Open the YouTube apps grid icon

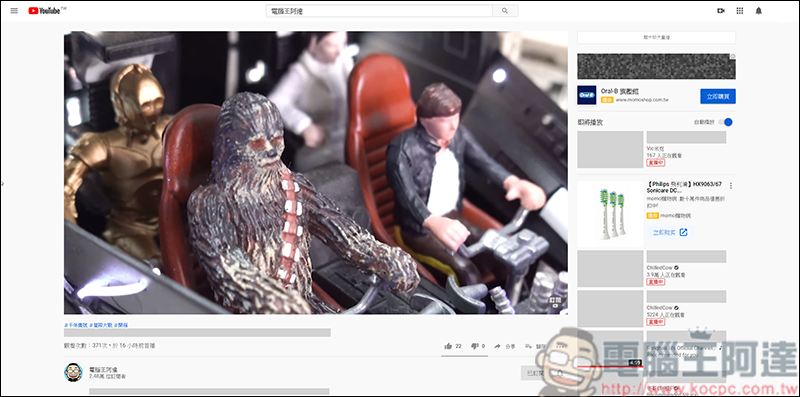[x=740, y=11]
